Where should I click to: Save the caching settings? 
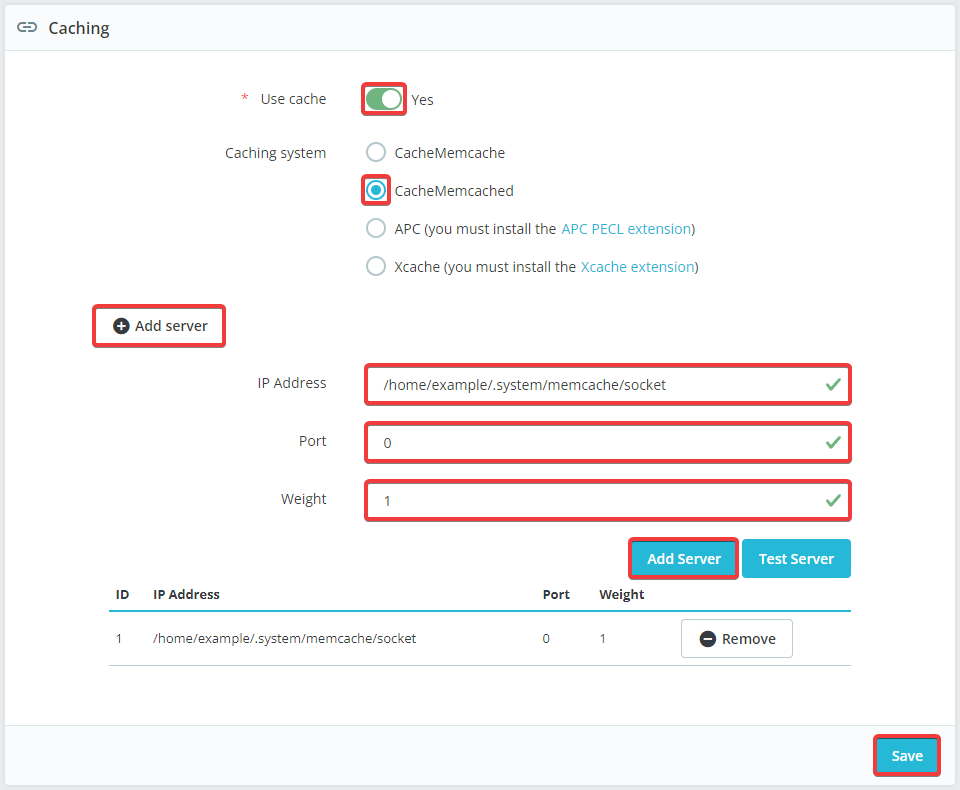click(x=907, y=756)
